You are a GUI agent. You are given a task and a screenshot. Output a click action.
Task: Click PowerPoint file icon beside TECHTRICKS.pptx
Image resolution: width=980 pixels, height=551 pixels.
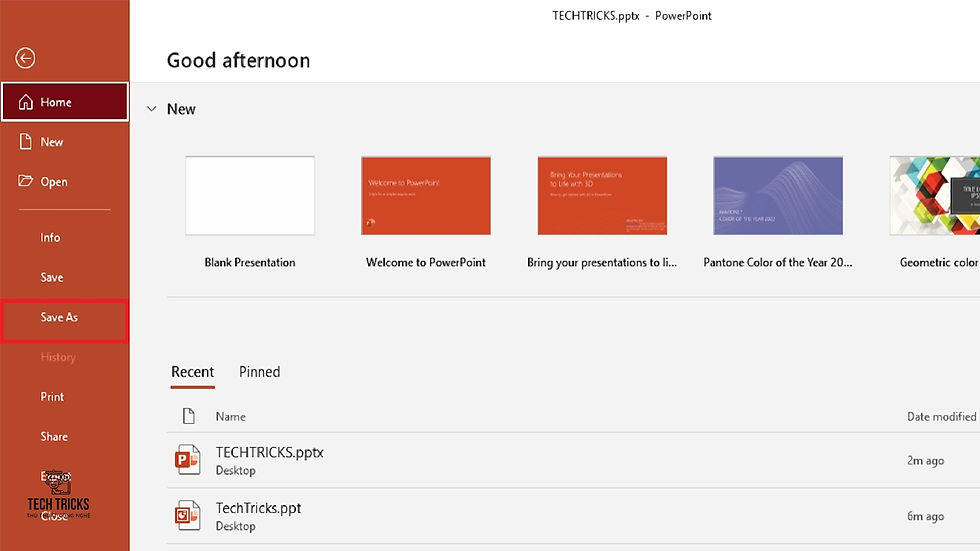188,460
